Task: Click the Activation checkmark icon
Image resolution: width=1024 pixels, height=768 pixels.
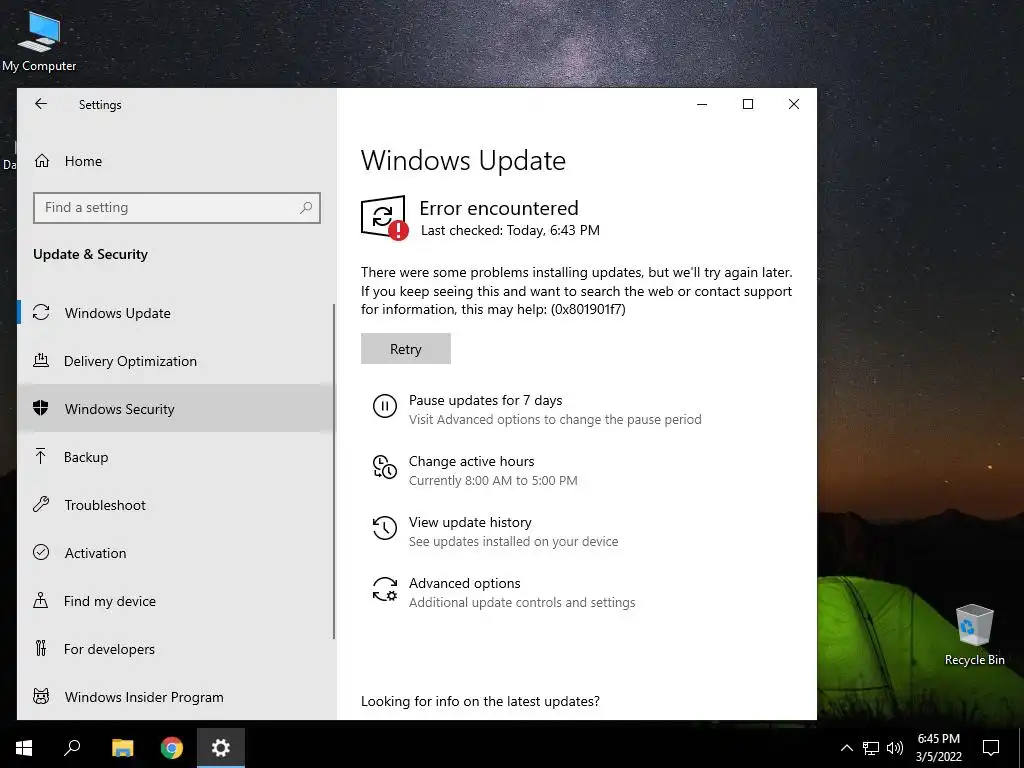Action: [41, 552]
